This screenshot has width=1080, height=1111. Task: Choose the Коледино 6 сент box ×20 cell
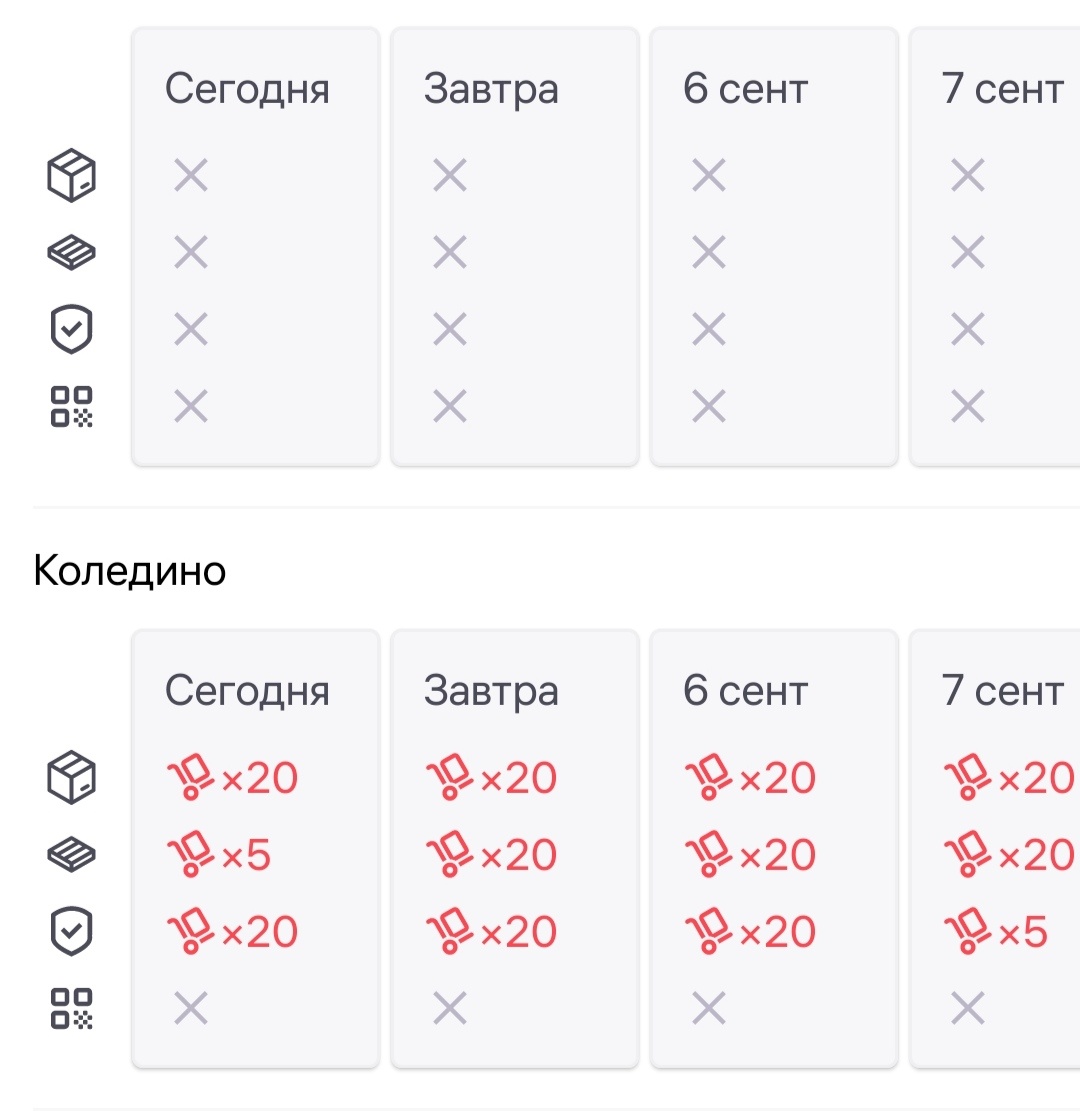(750, 778)
